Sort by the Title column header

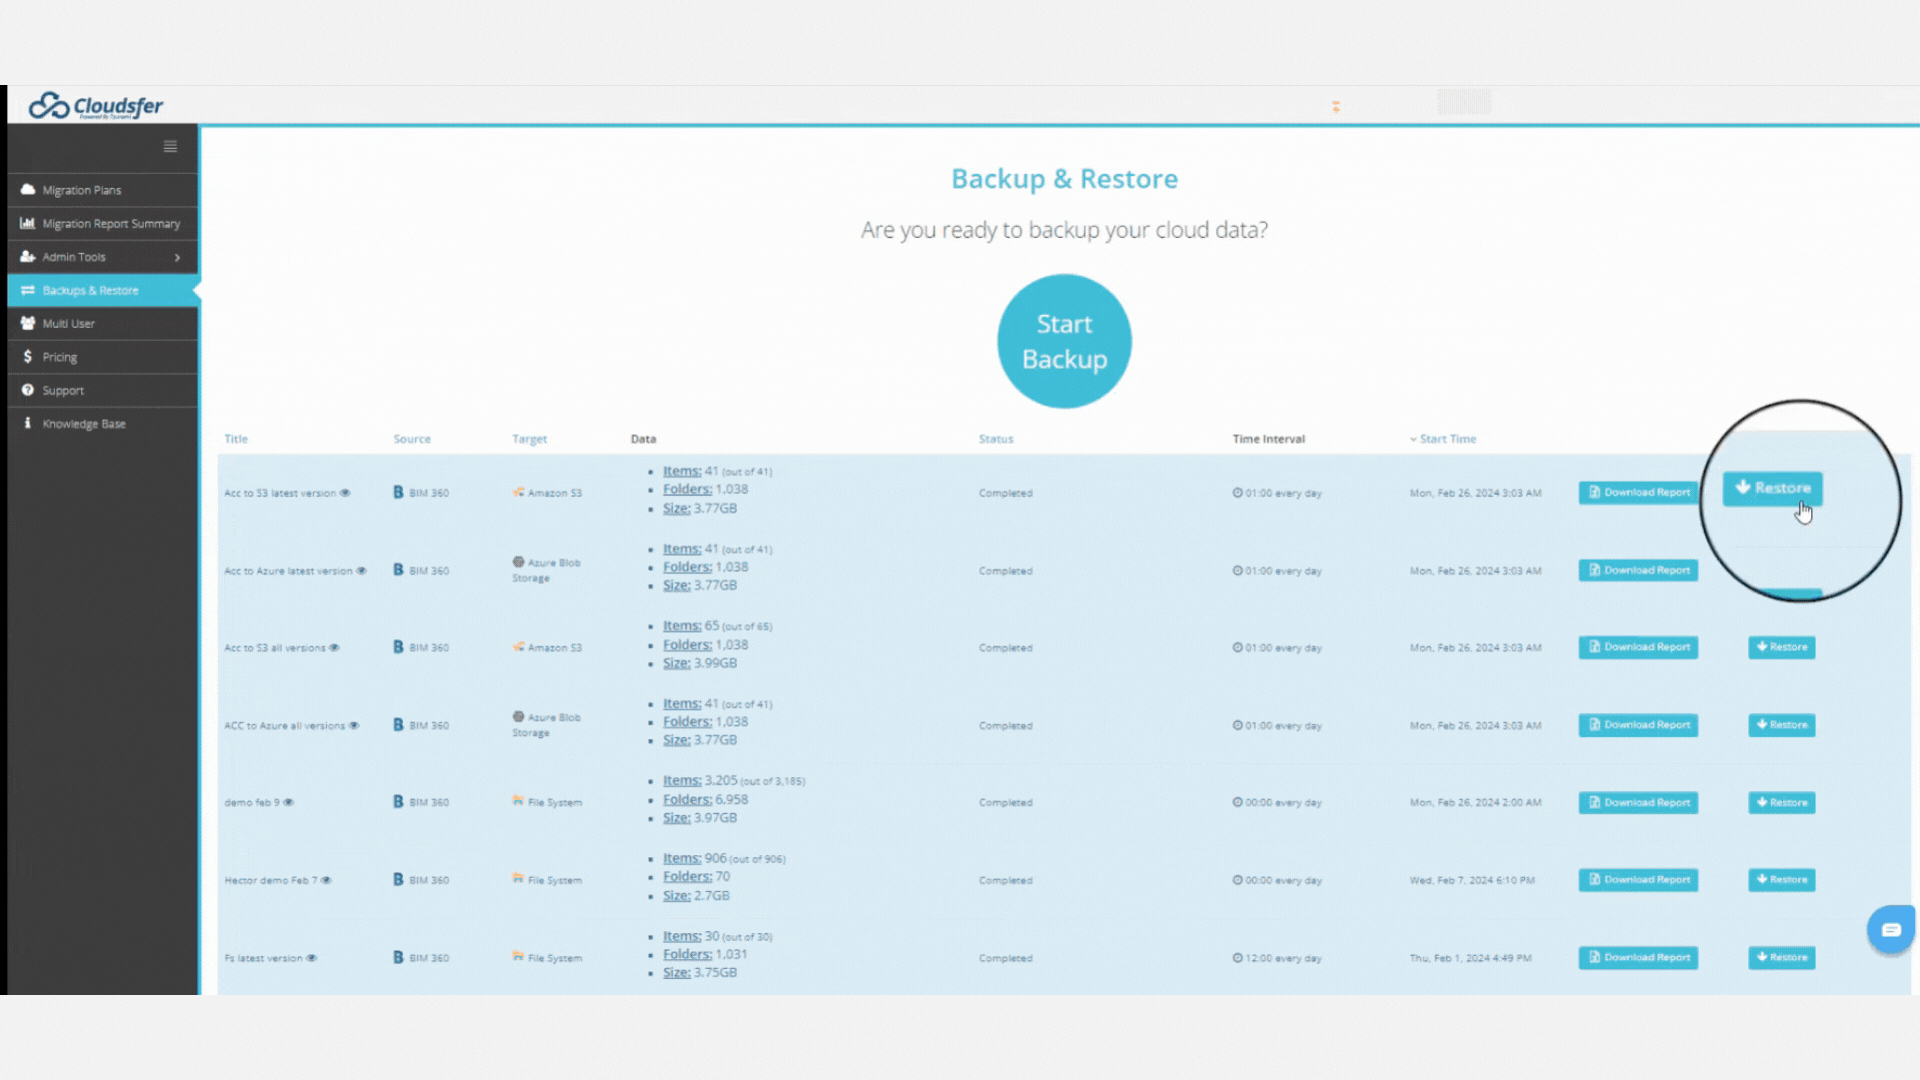[x=236, y=439]
